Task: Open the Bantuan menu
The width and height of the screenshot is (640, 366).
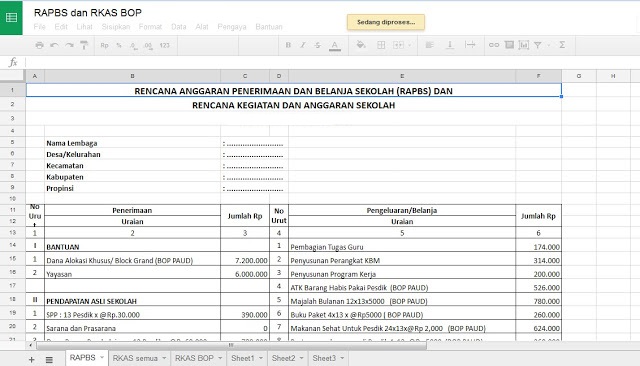Action: pos(269,27)
